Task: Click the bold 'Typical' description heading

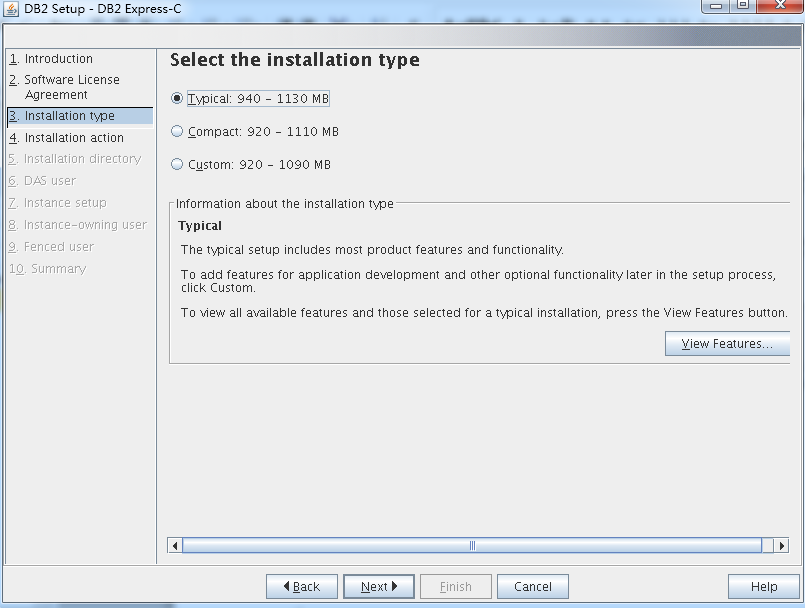Action: [x=200, y=226]
